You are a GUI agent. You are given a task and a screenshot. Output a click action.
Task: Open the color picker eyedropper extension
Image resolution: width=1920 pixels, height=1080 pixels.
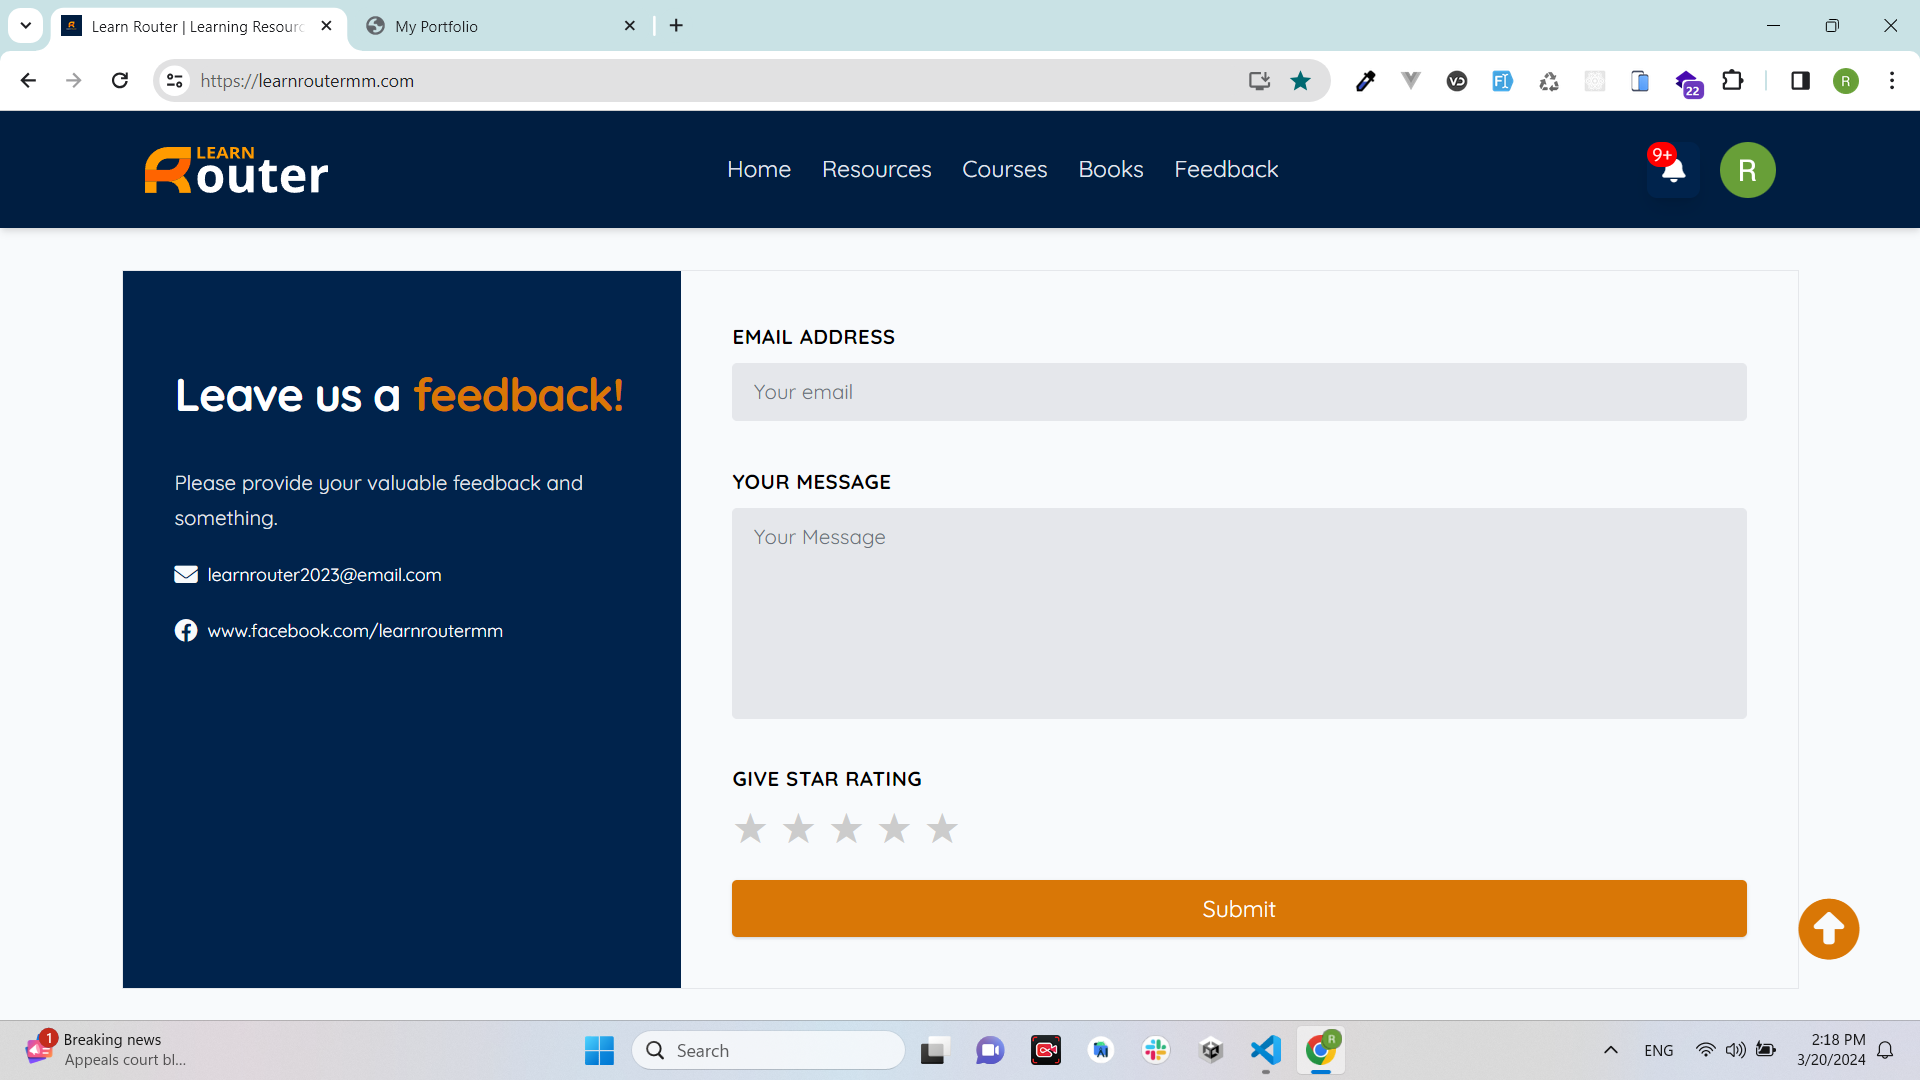coord(1365,81)
